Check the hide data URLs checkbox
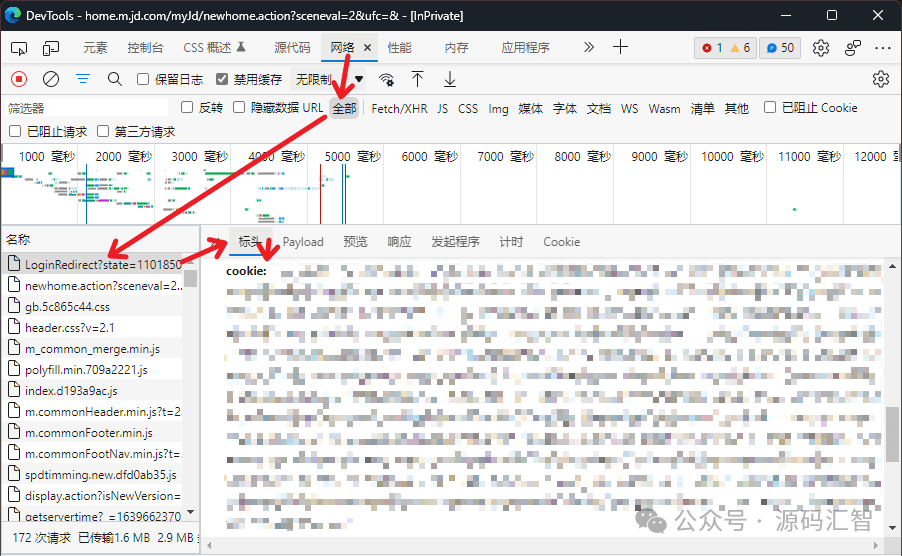The width and height of the screenshot is (902, 556). click(x=239, y=107)
